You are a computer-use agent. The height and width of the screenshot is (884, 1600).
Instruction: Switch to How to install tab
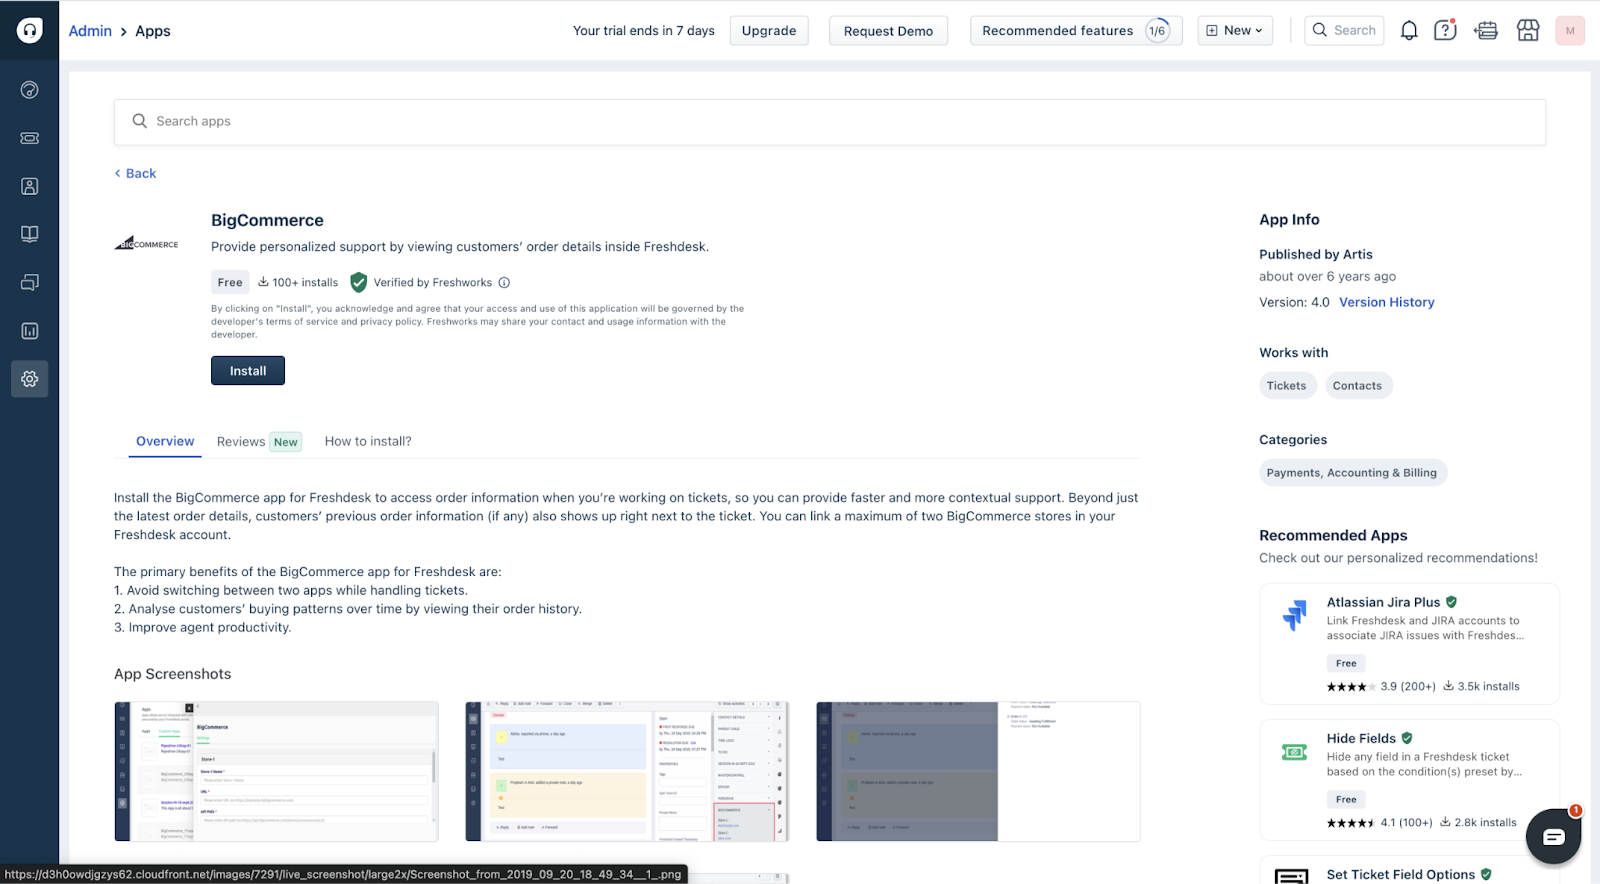[368, 441]
